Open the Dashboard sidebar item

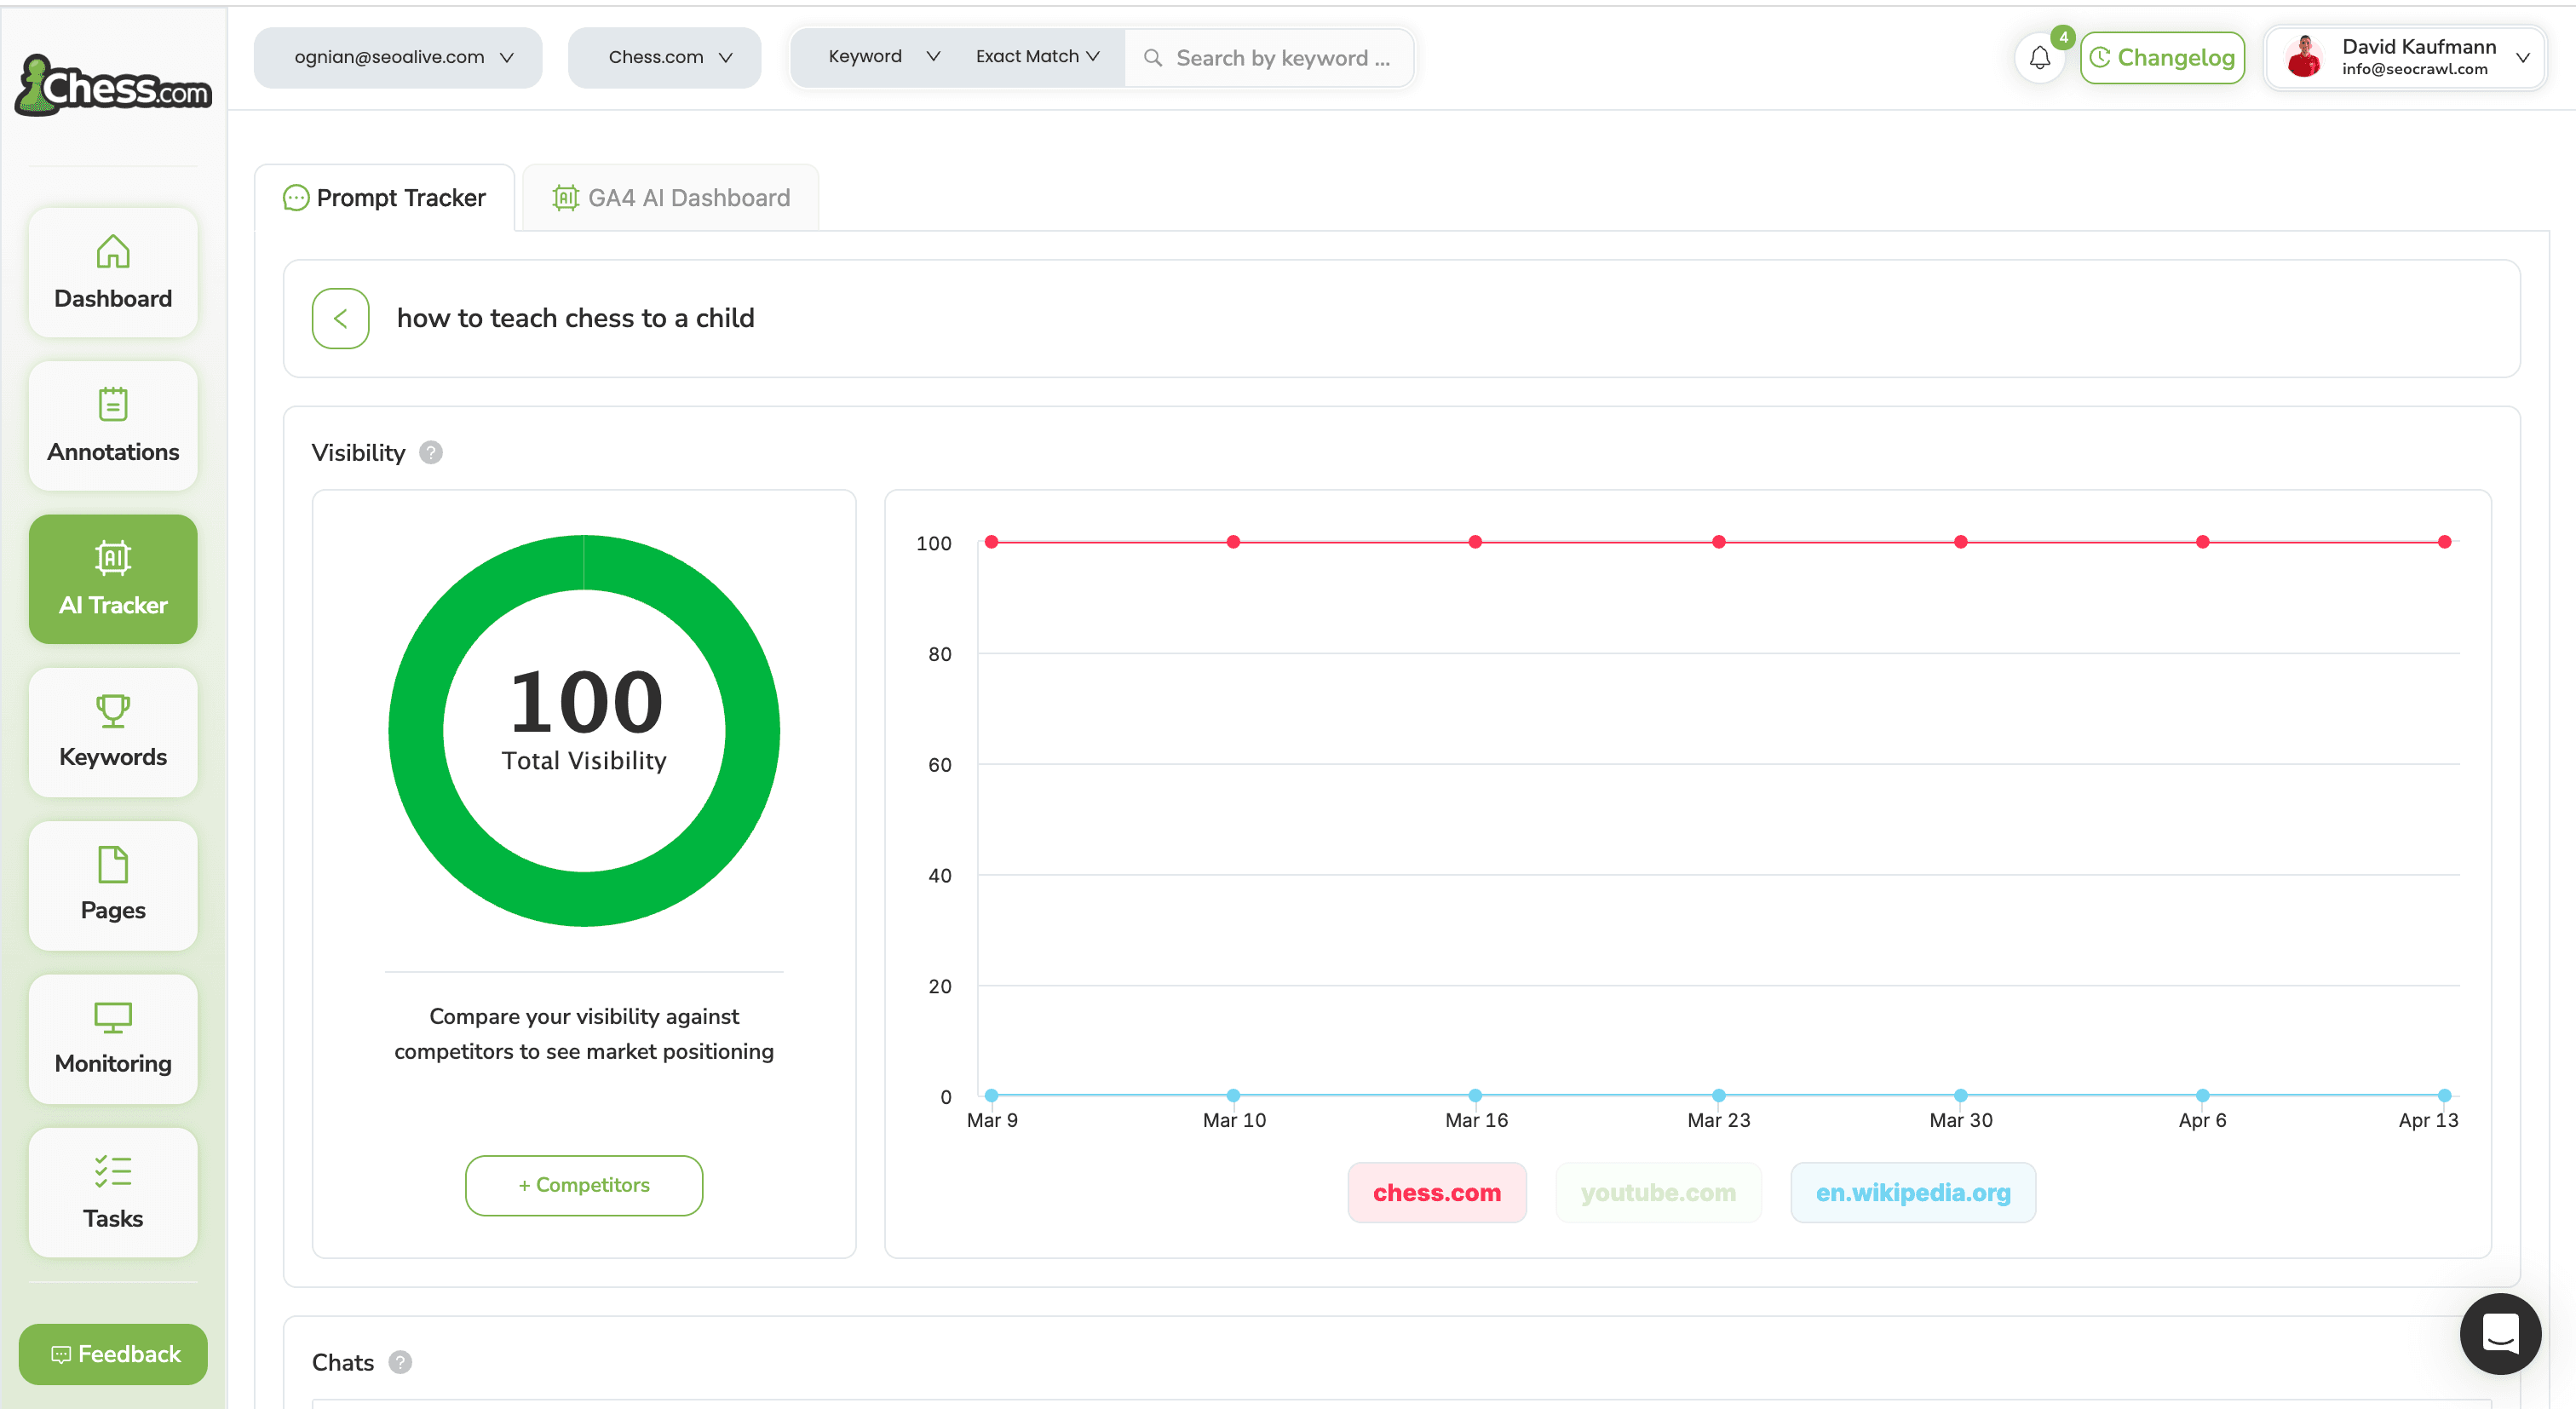(x=113, y=272)
